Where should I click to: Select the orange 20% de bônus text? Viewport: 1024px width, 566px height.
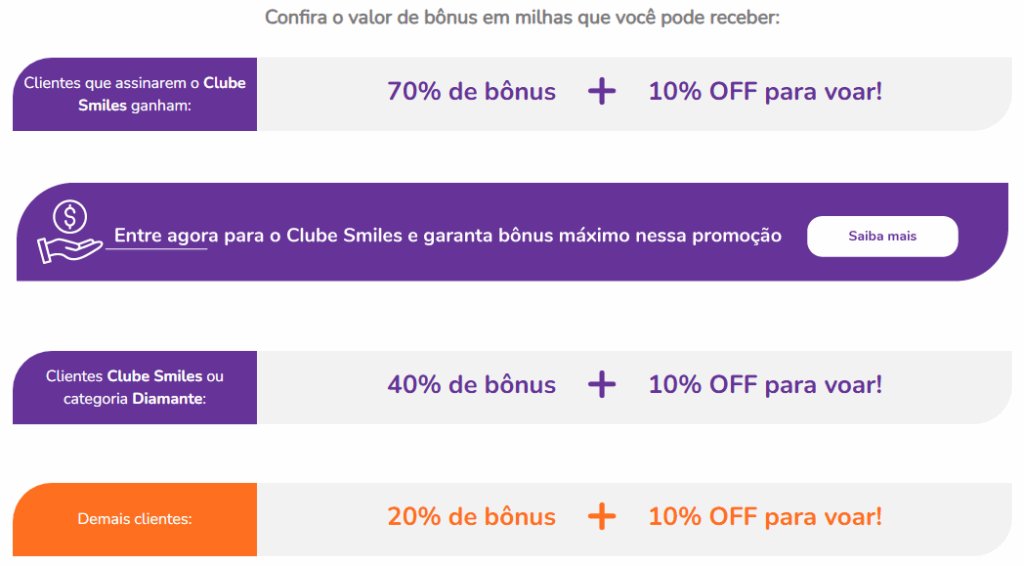(x=472, y=516)
